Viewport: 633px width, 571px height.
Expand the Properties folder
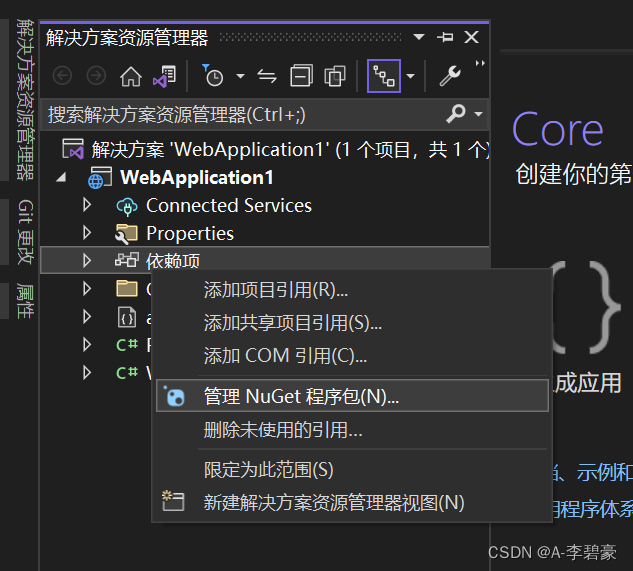tap(86, 233)
